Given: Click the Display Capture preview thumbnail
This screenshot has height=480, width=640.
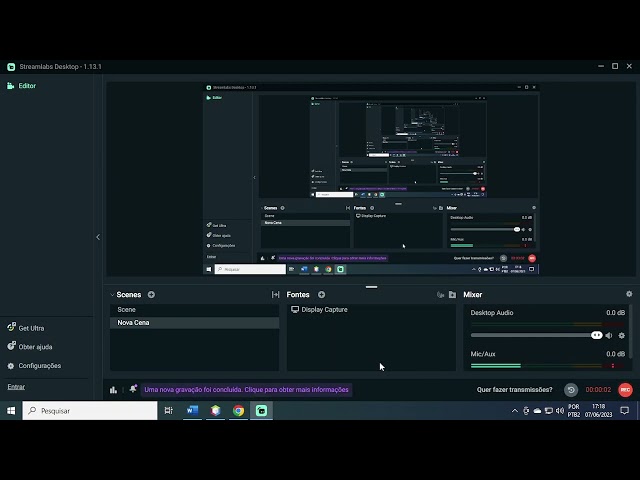Looking at the screenshot, I should [371, 179].
